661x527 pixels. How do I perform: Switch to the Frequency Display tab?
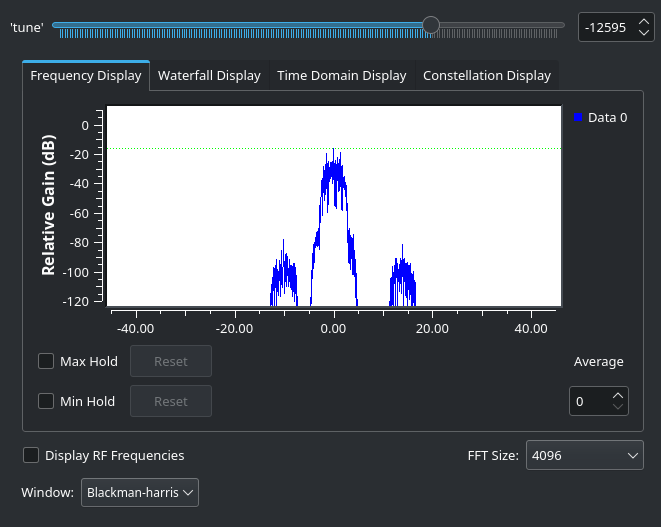[86, 76]
